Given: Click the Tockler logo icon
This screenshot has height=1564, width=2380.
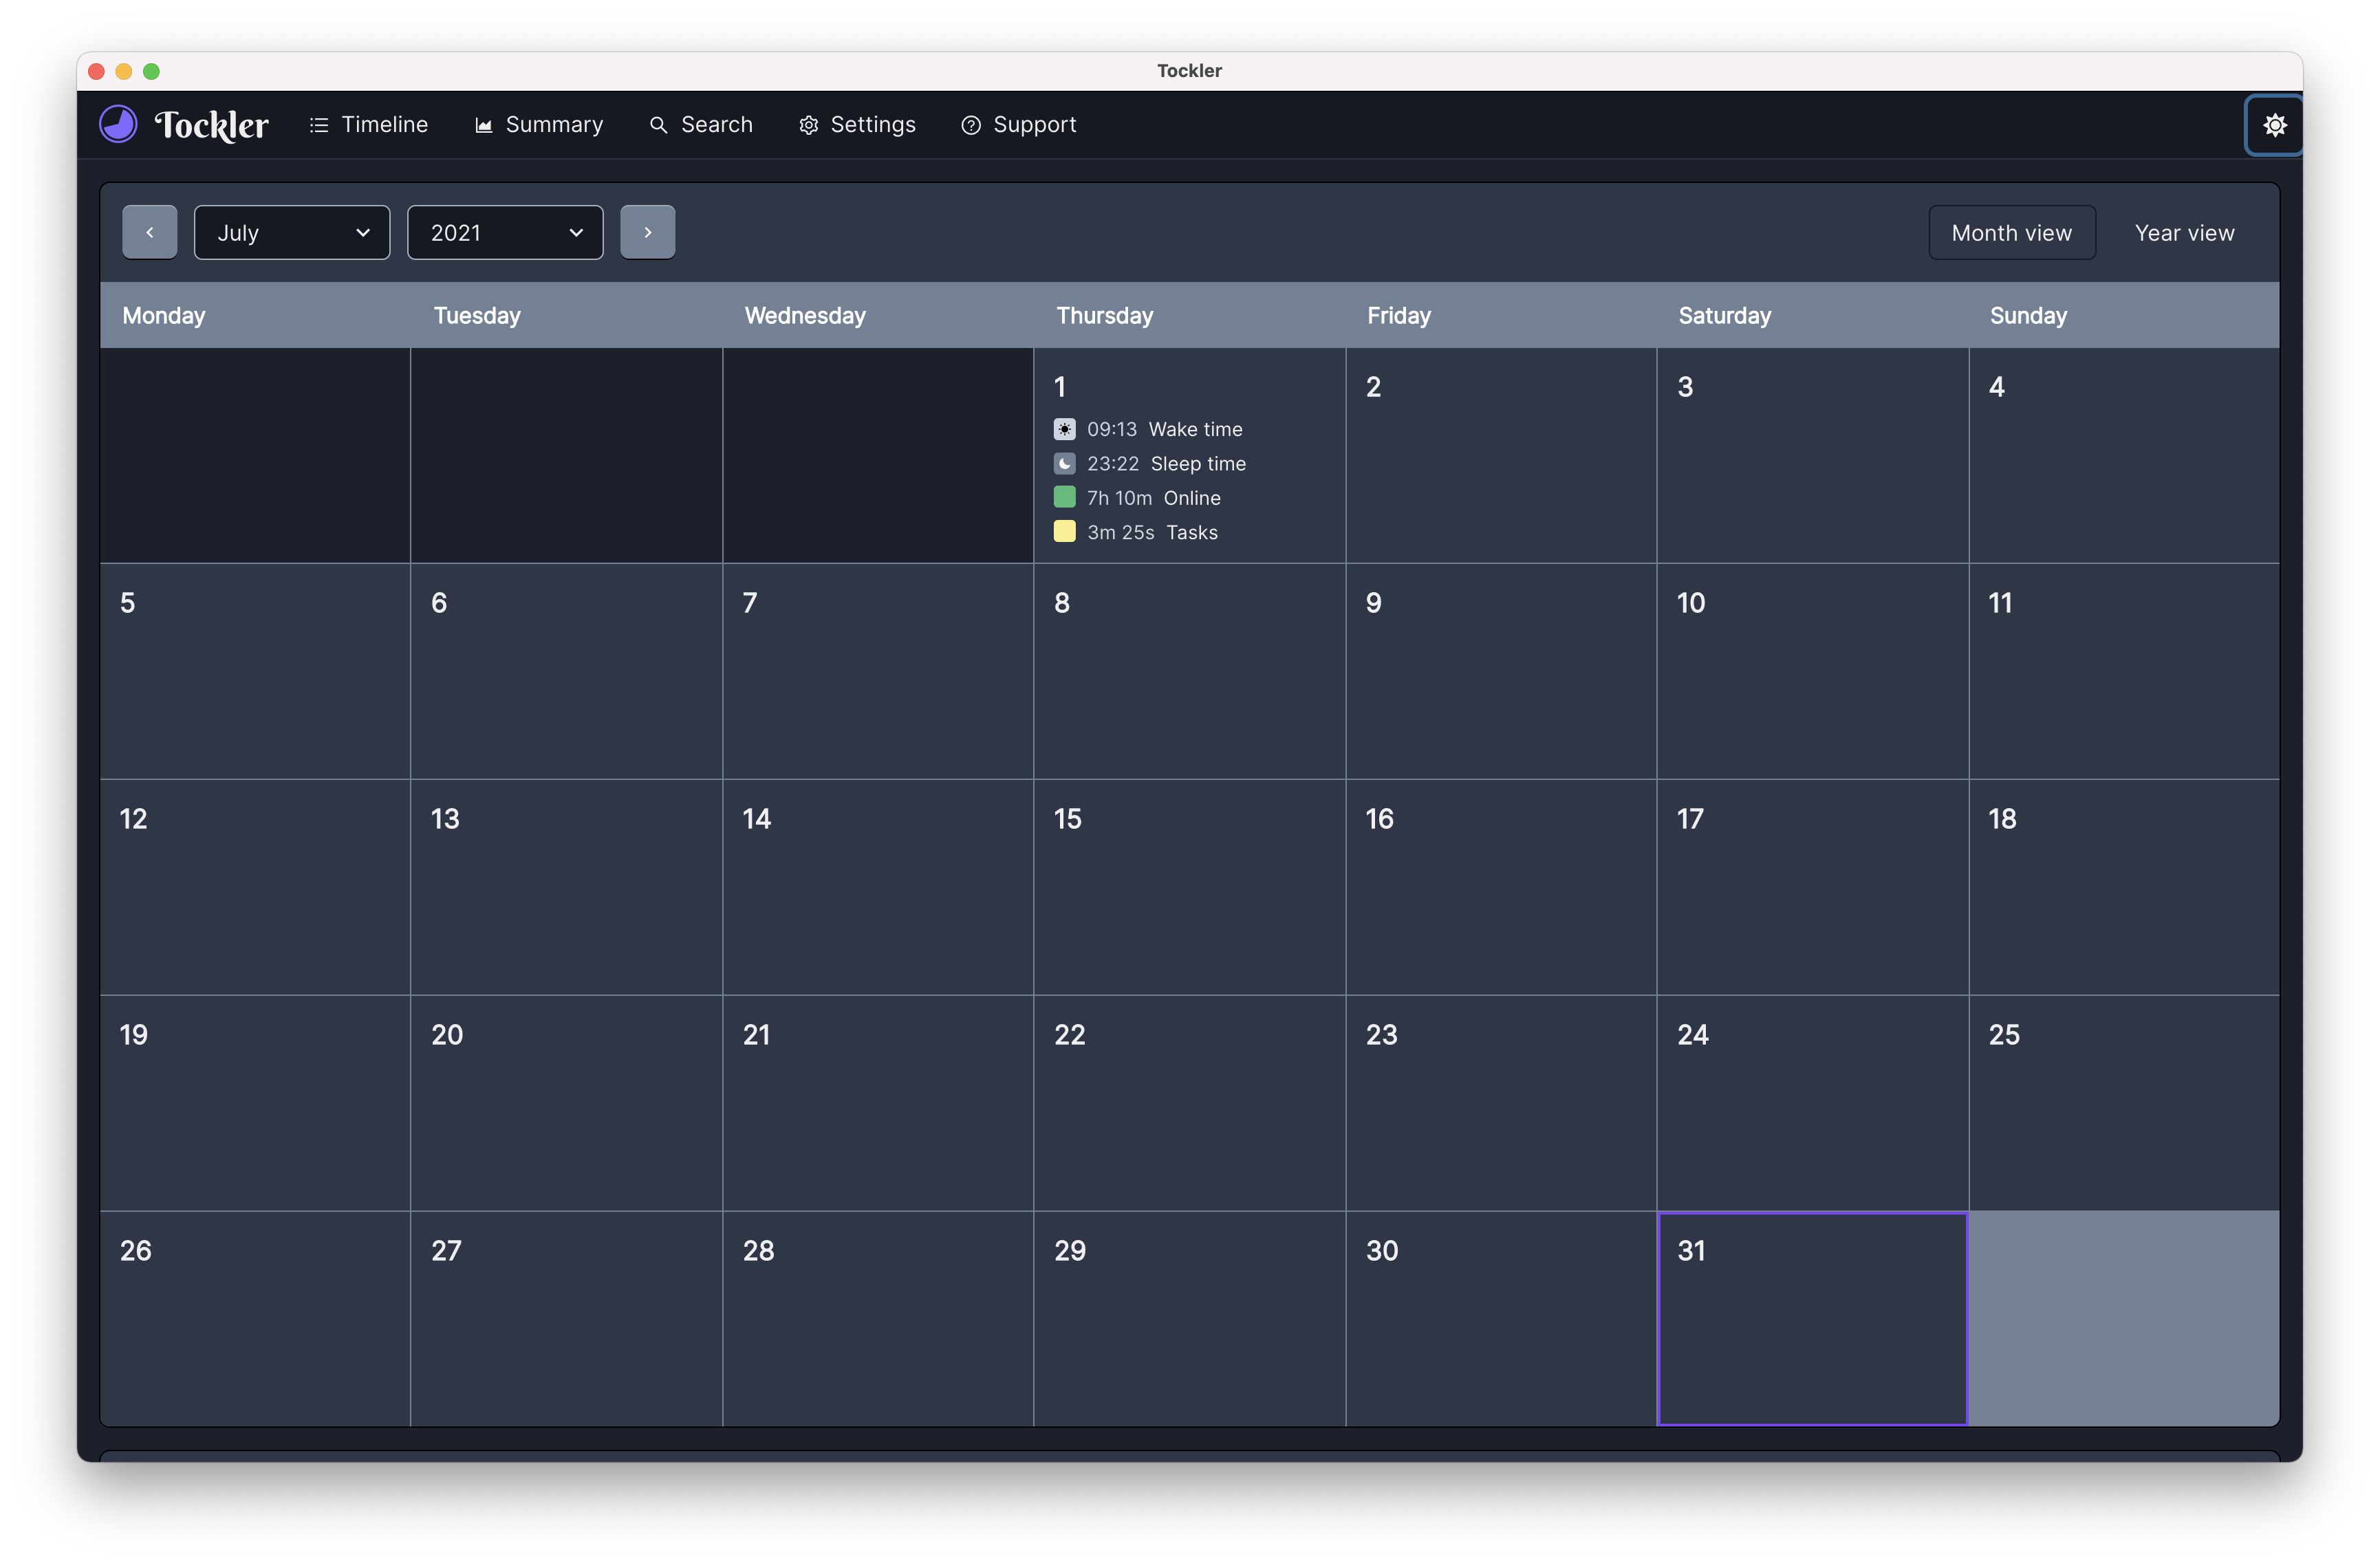Looking at the screenshot, I should [118, 125].
